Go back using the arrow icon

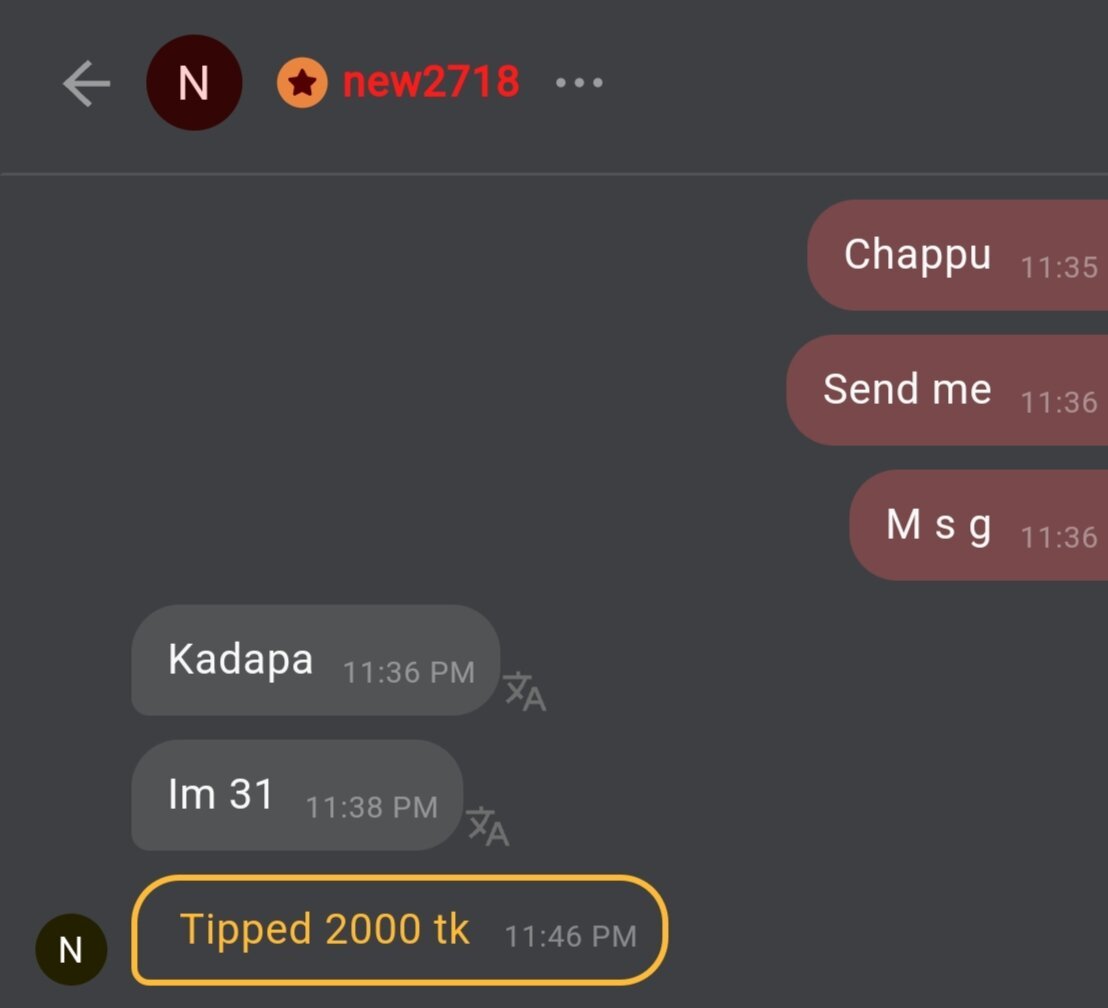(86, 83)
